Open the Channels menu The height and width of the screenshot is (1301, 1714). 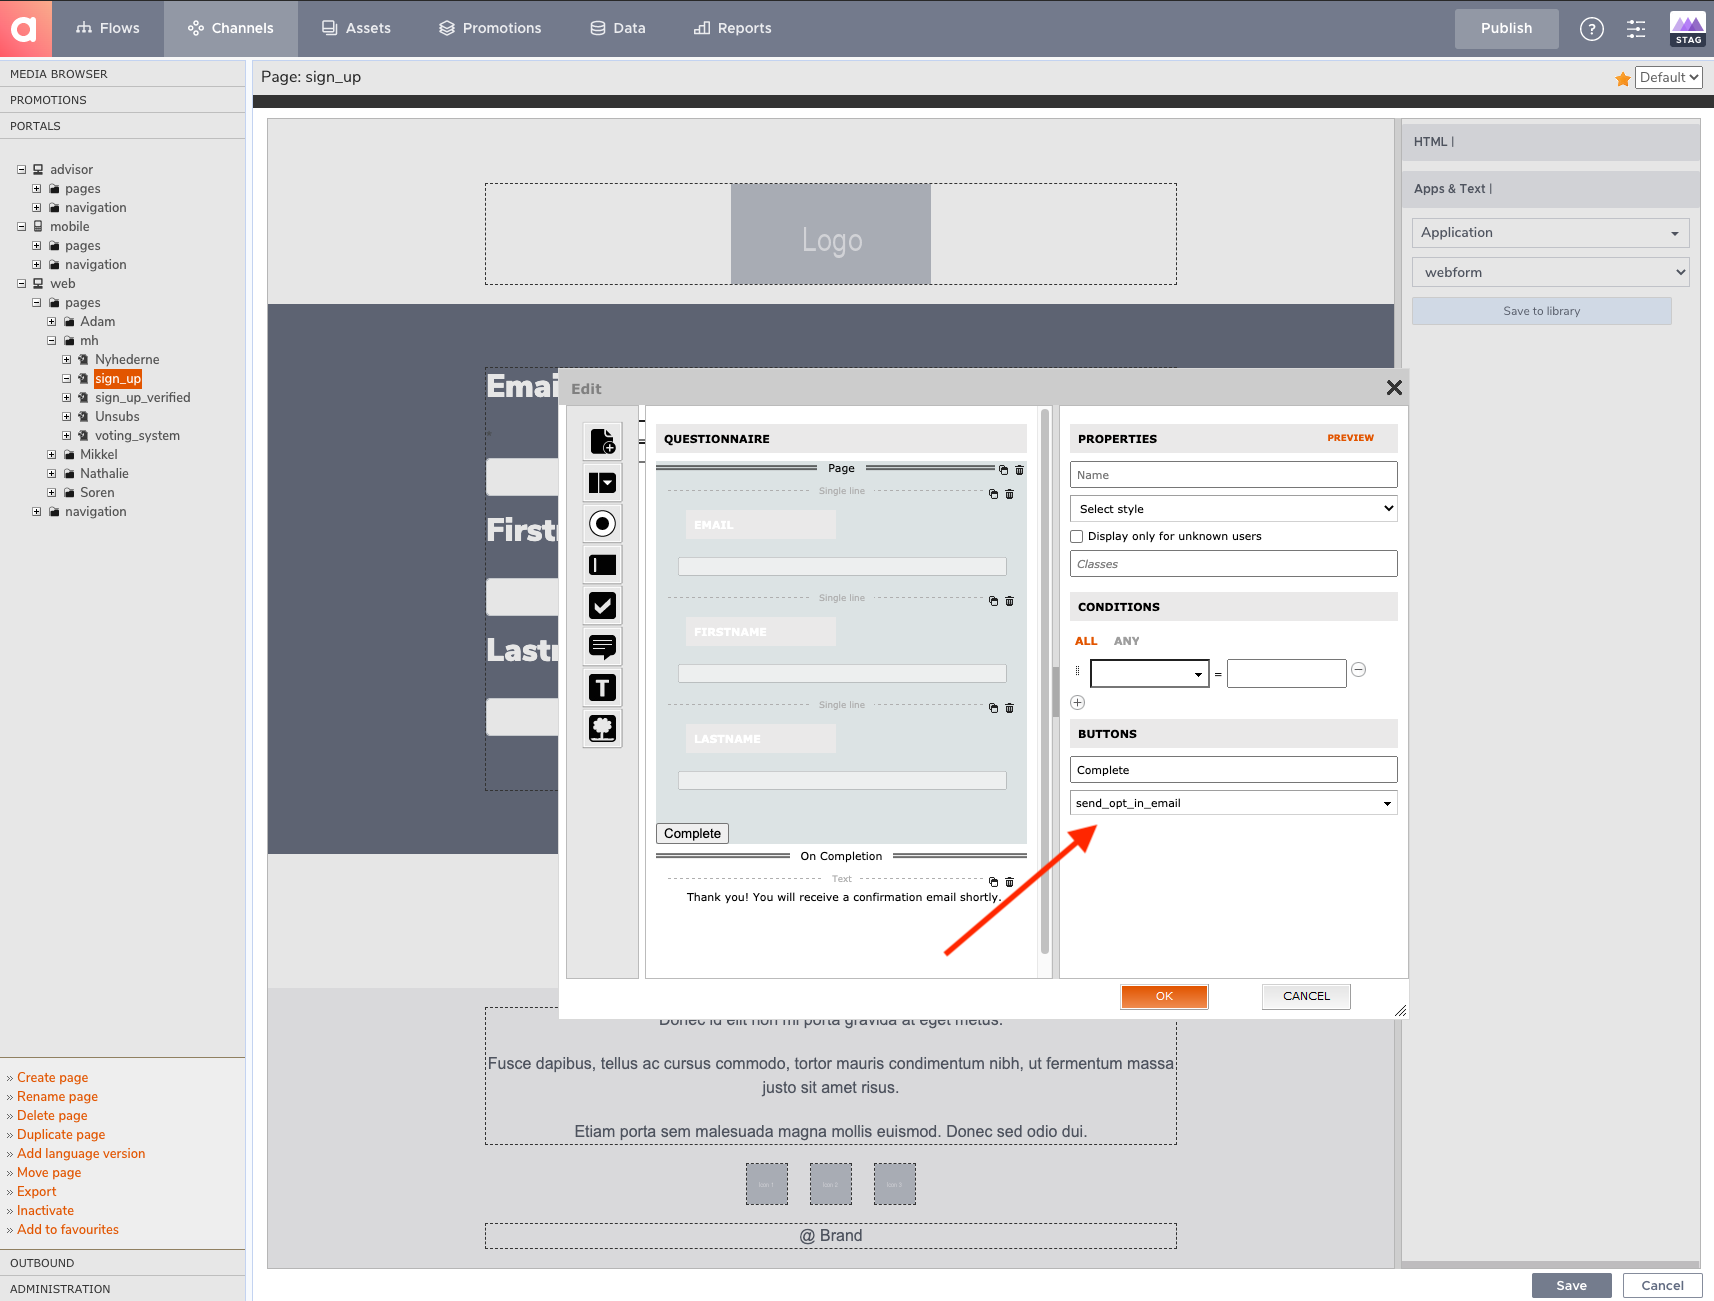(x=231, y=28)
